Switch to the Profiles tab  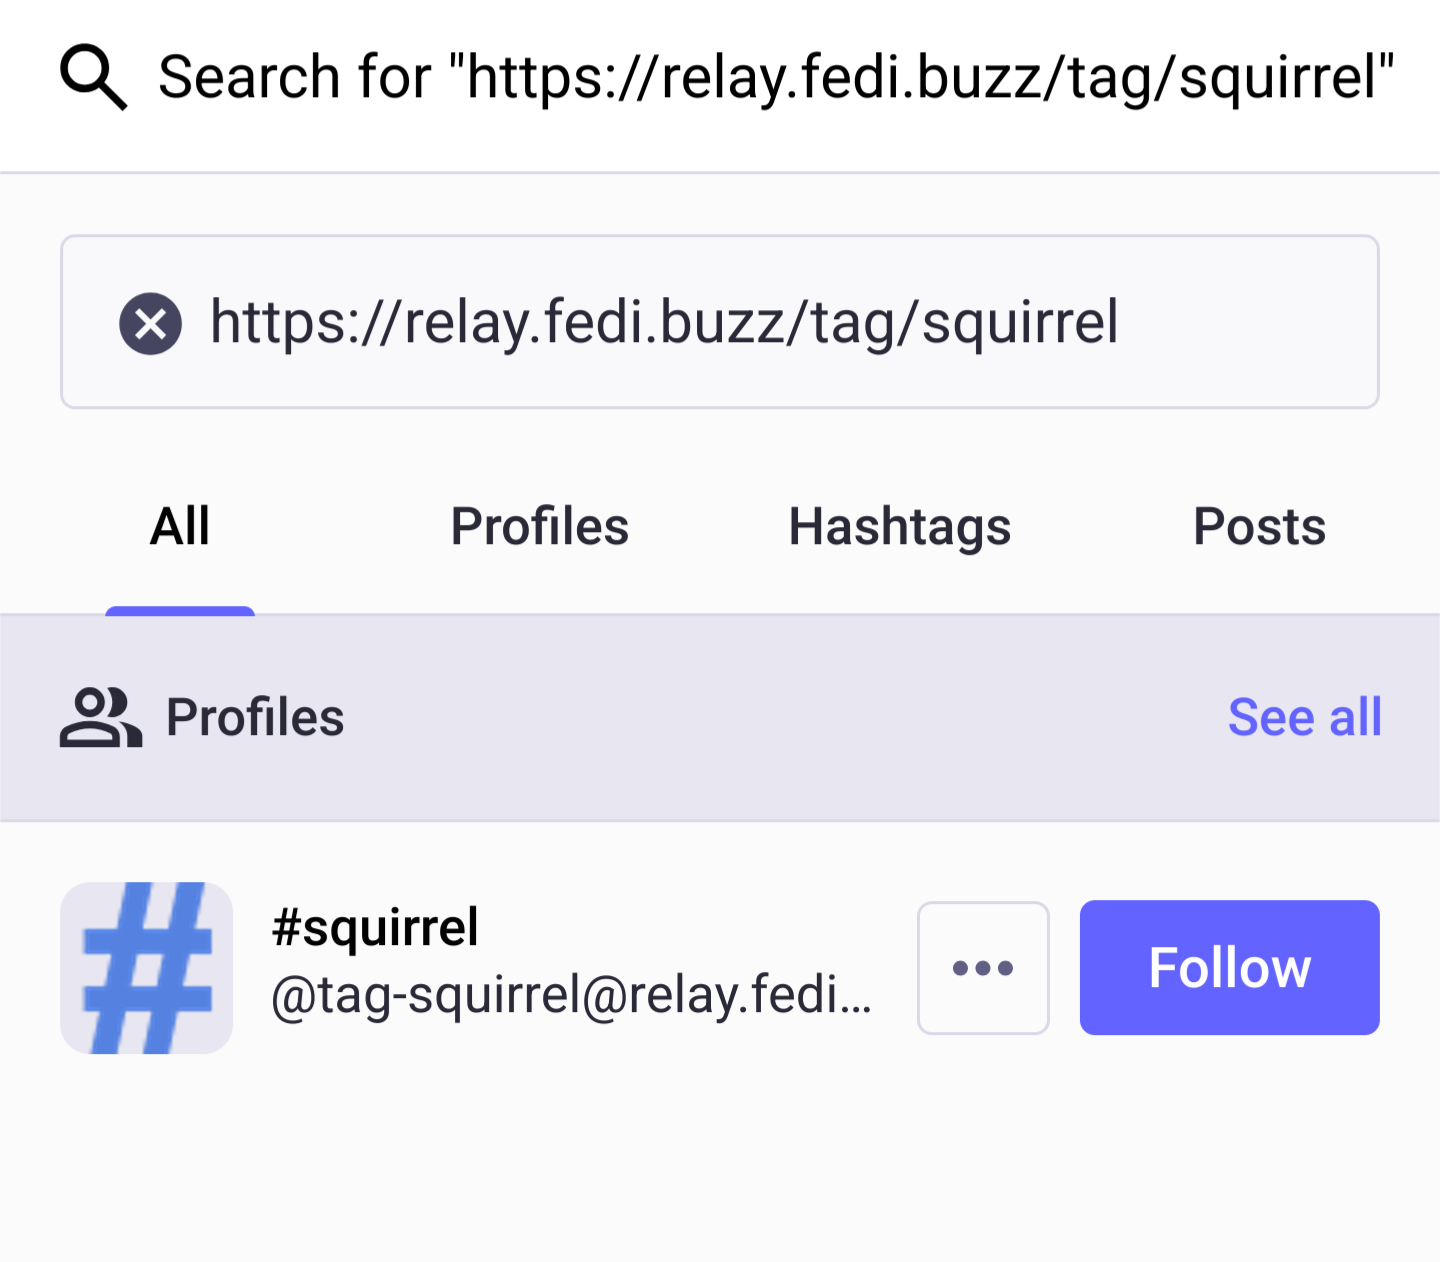pyautogui.click(x=540, y=527)
